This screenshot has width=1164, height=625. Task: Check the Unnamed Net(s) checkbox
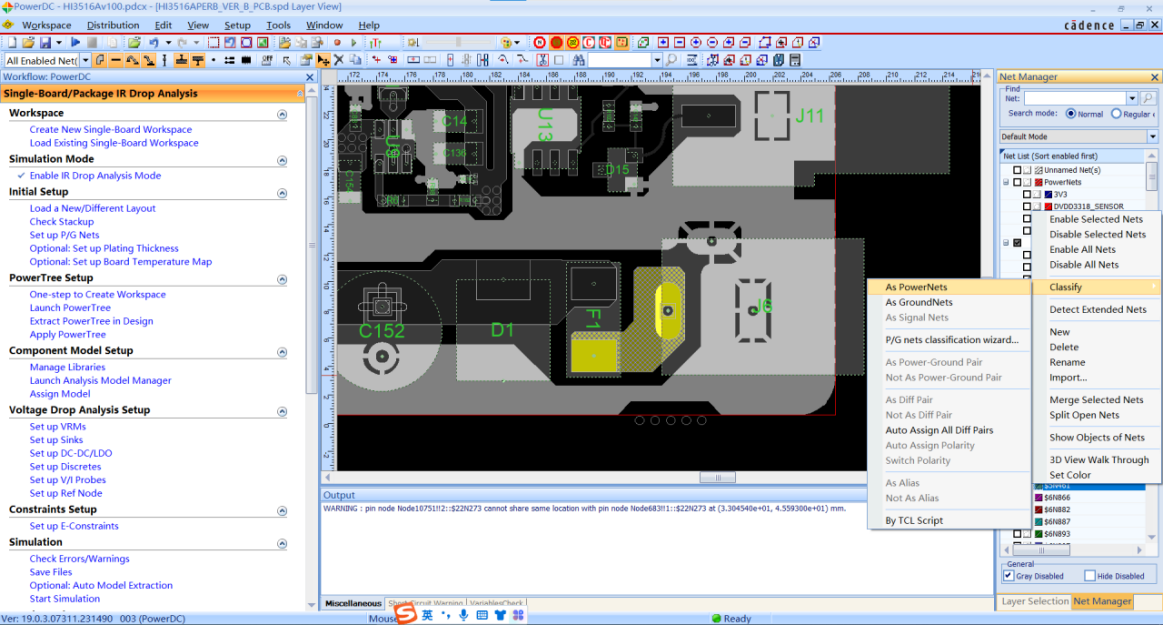click(1018, 170)
